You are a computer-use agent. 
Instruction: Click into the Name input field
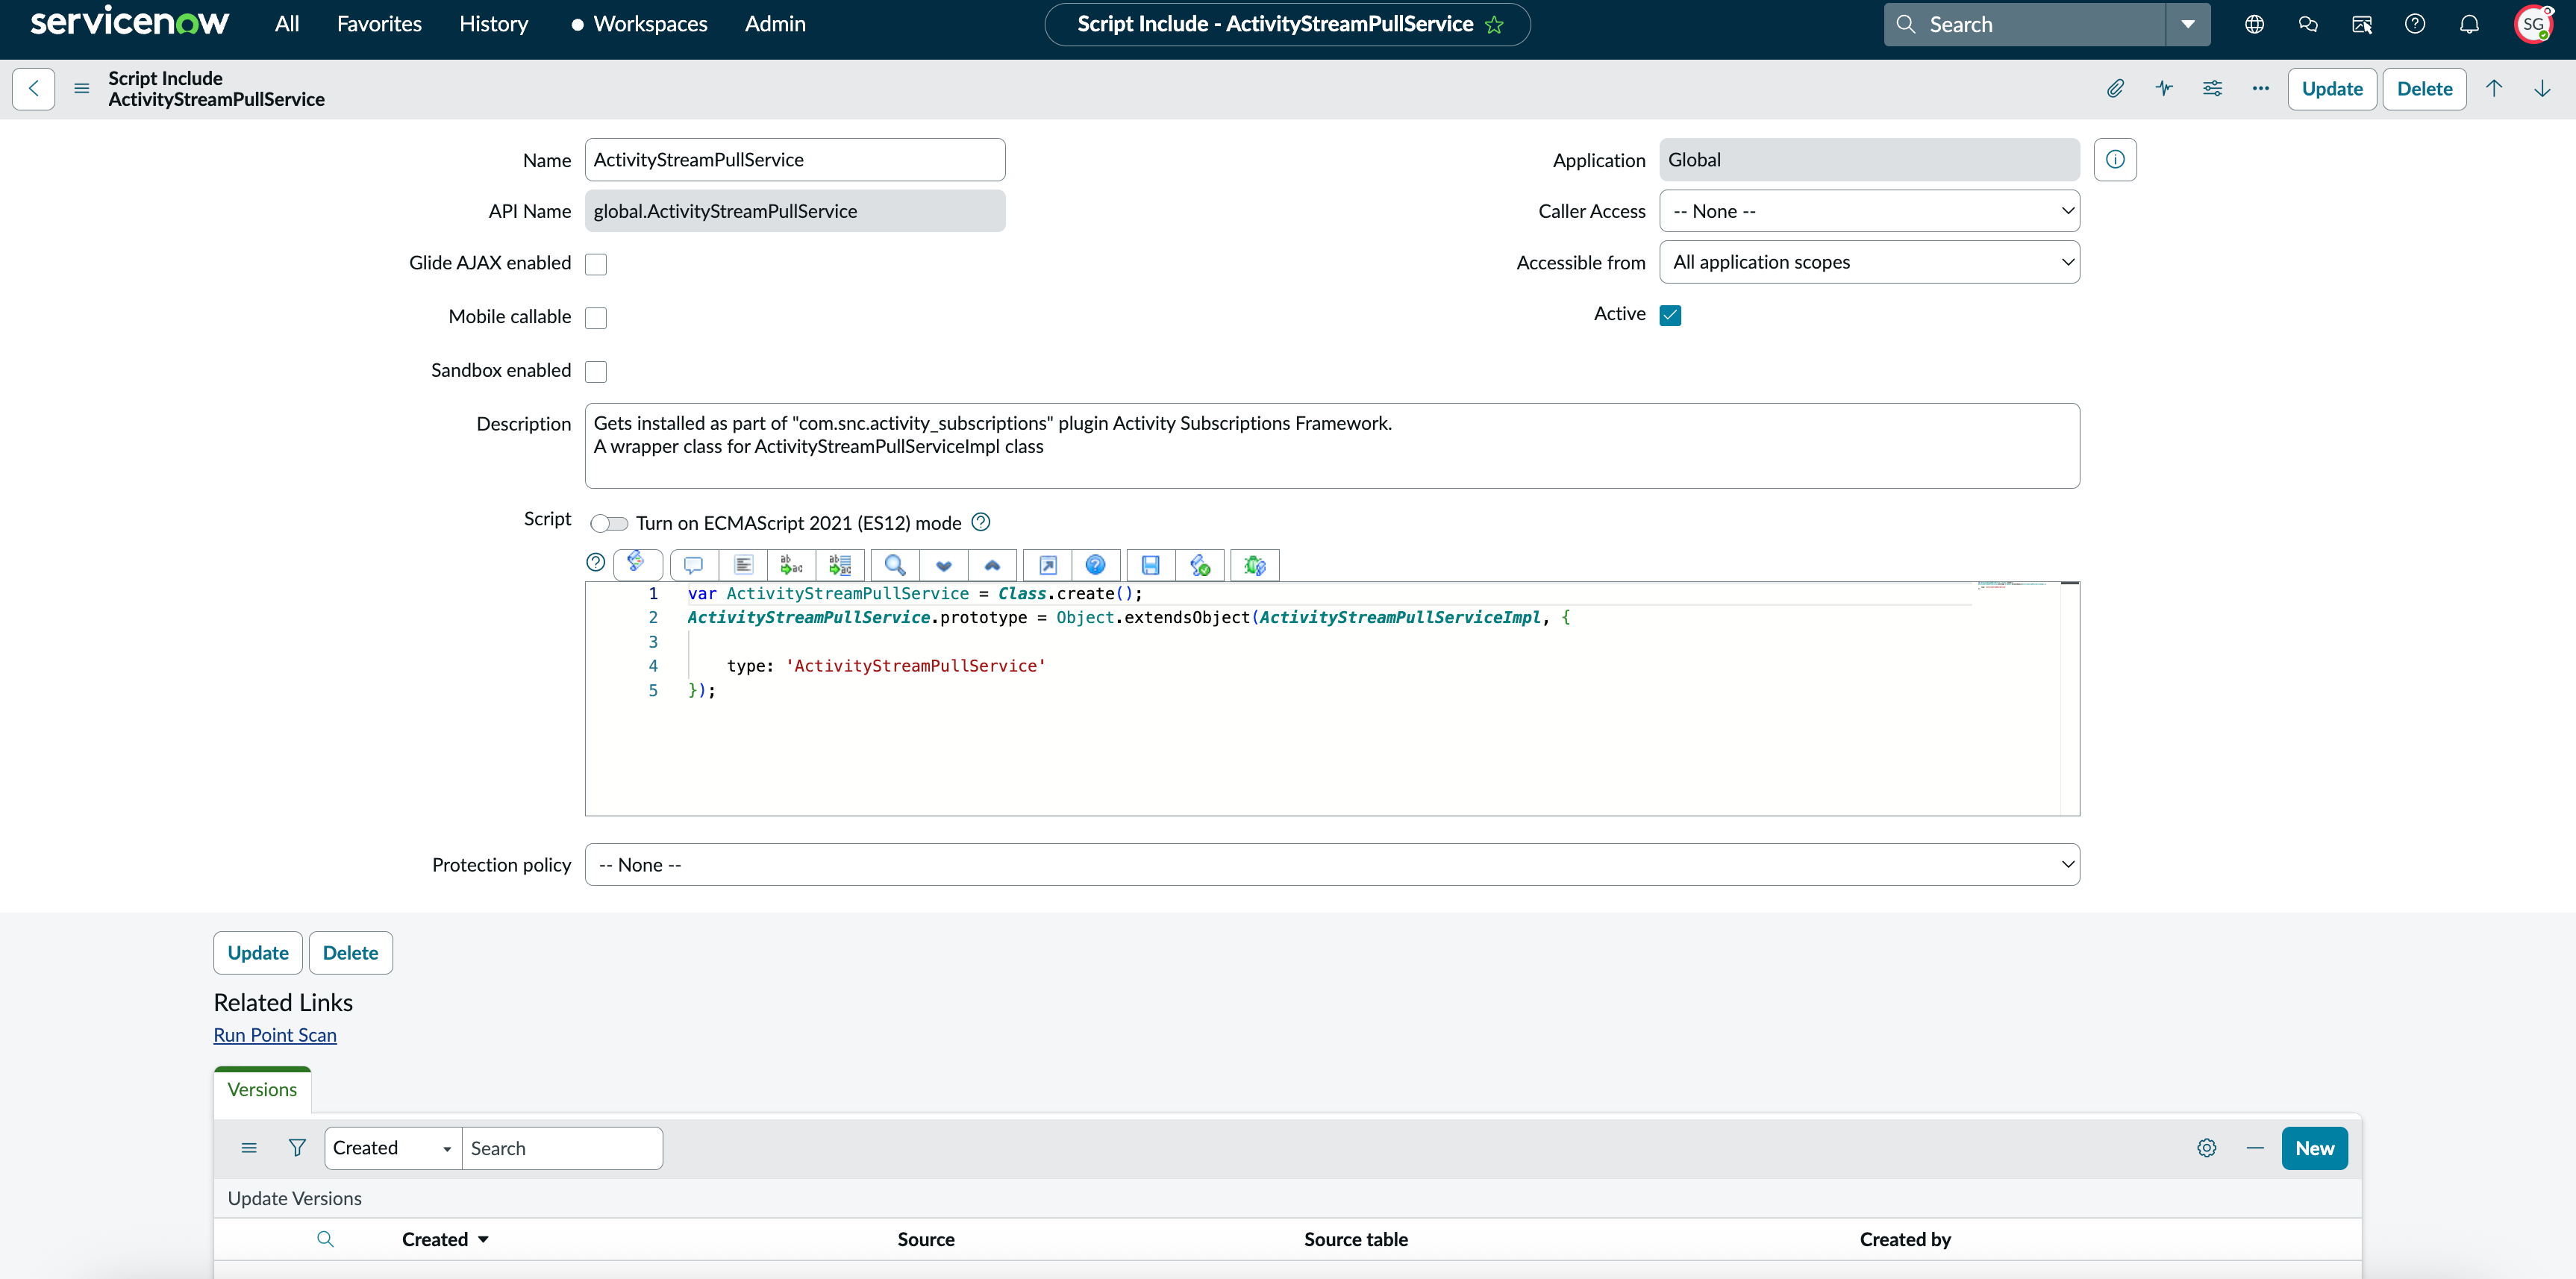pos(795,160)
